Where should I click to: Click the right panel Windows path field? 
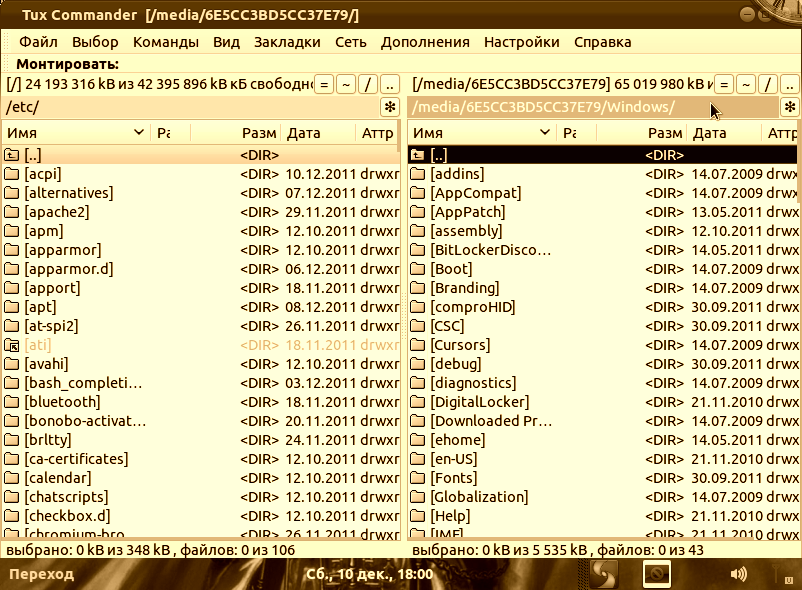point(593,107)
